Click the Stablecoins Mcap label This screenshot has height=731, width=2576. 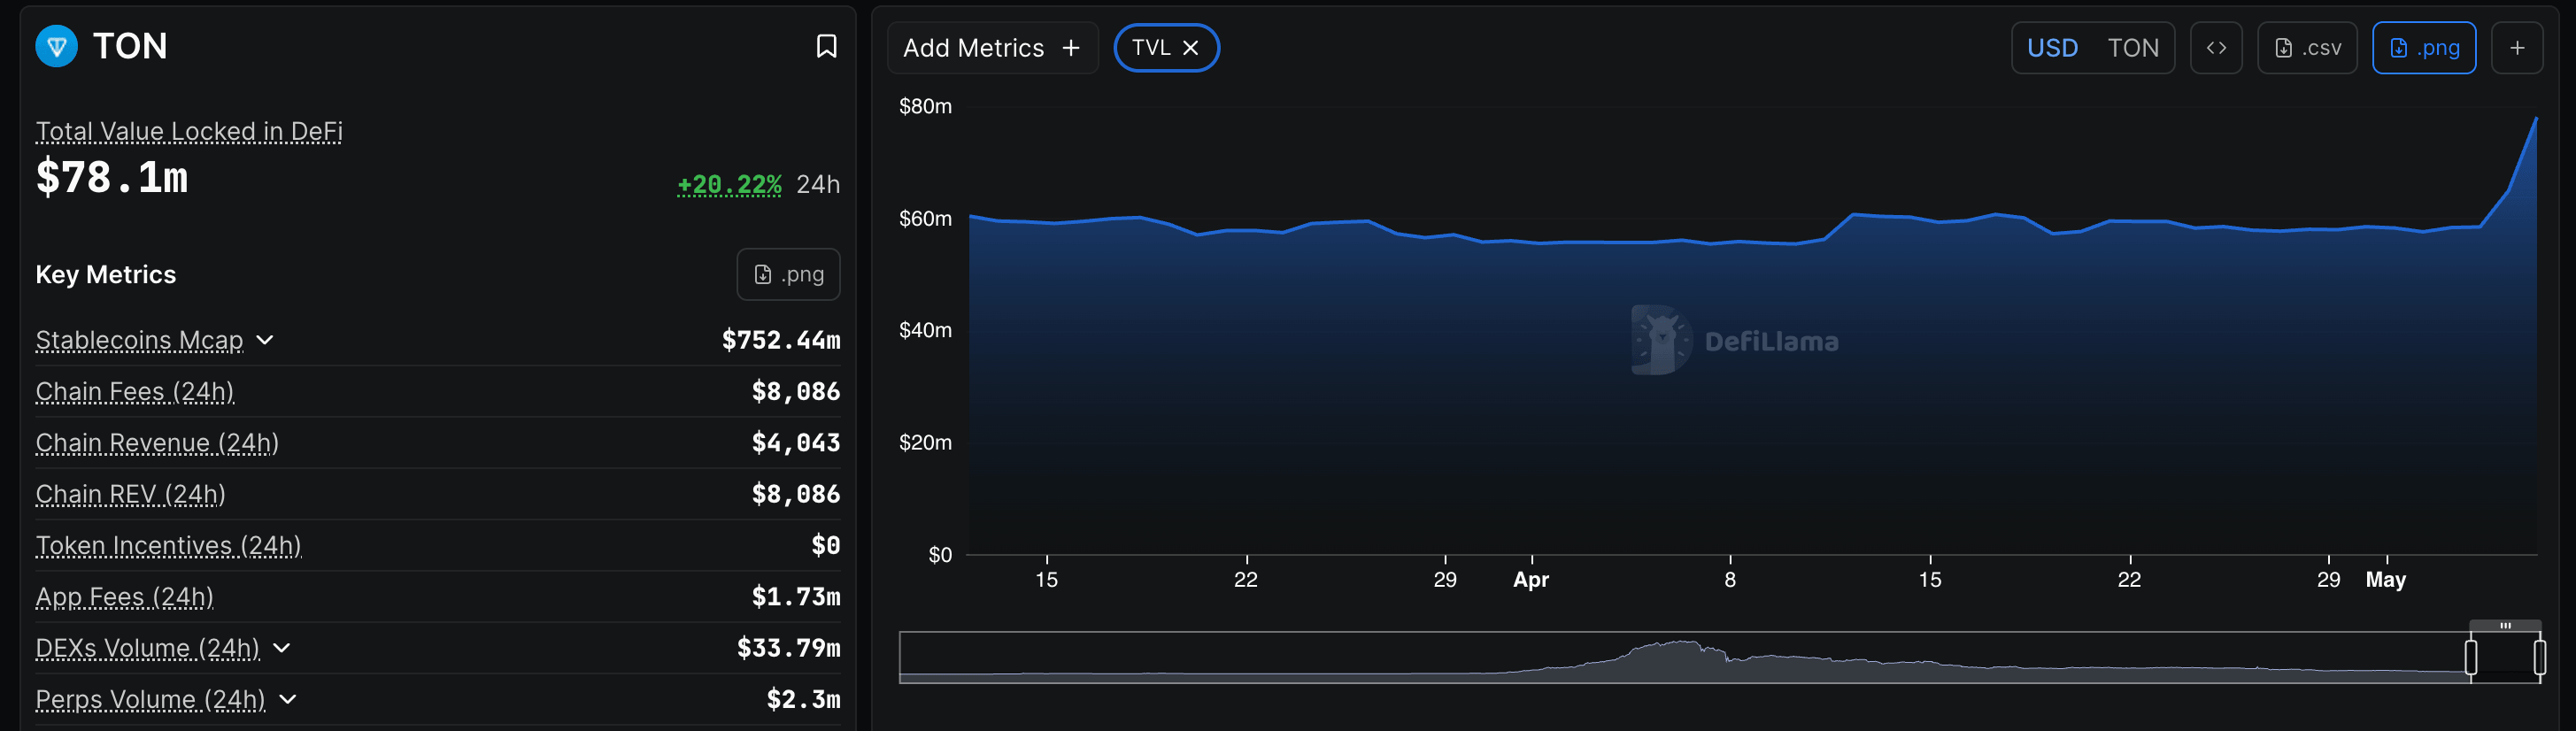[x=139, y=340]
